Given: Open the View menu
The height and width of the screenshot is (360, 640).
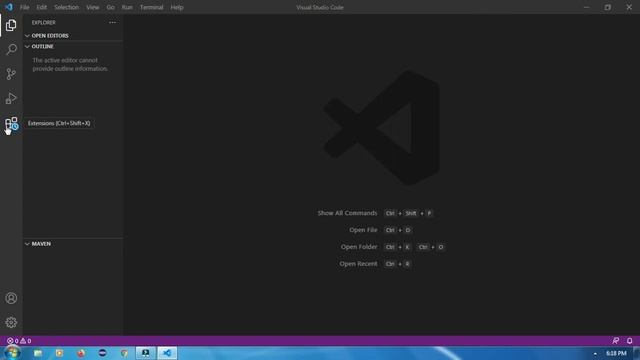Looking at the screenshot, I should click(x=92, y=7).
